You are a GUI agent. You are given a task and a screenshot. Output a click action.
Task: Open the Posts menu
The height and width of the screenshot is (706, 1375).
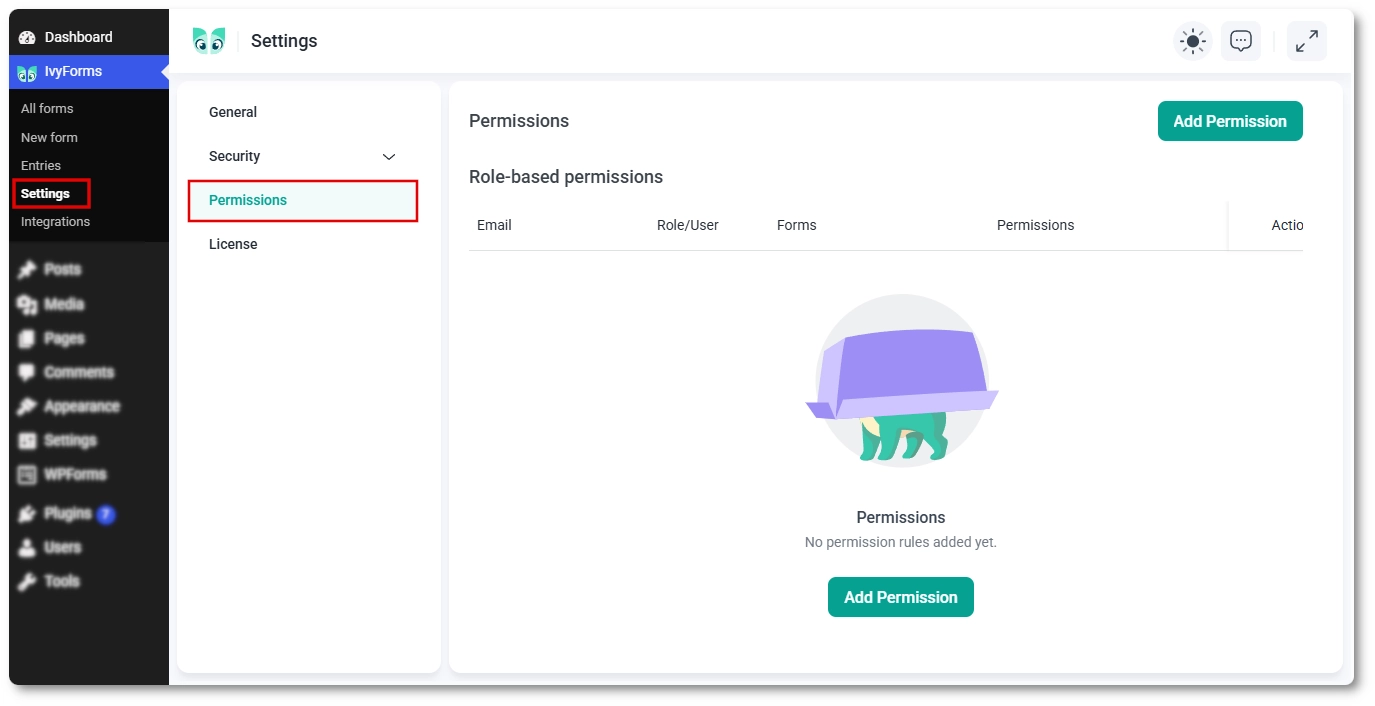click(89, 270)
